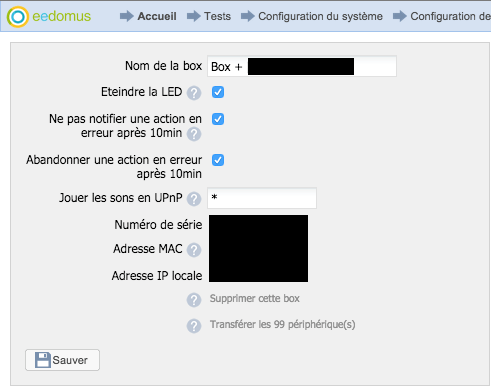Image resolution: width=491 pixels, height=386 pixels.
Task: Open Configuration du système menu
Action: tap(320, 16)
